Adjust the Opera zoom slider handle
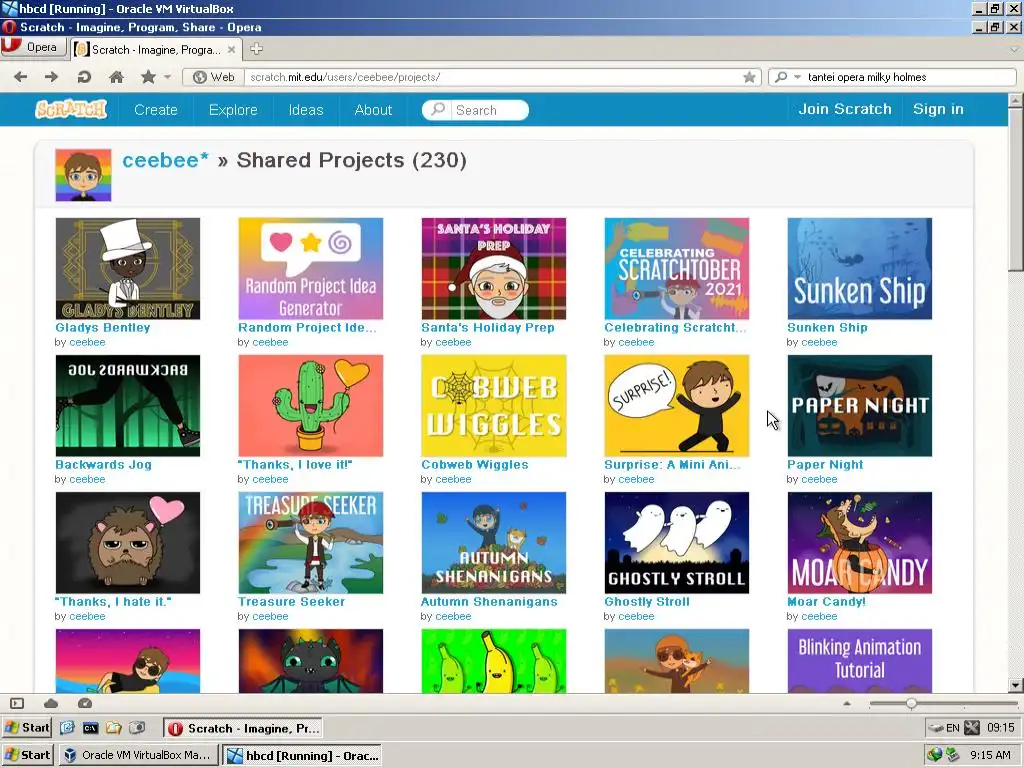 pos(911,703)
